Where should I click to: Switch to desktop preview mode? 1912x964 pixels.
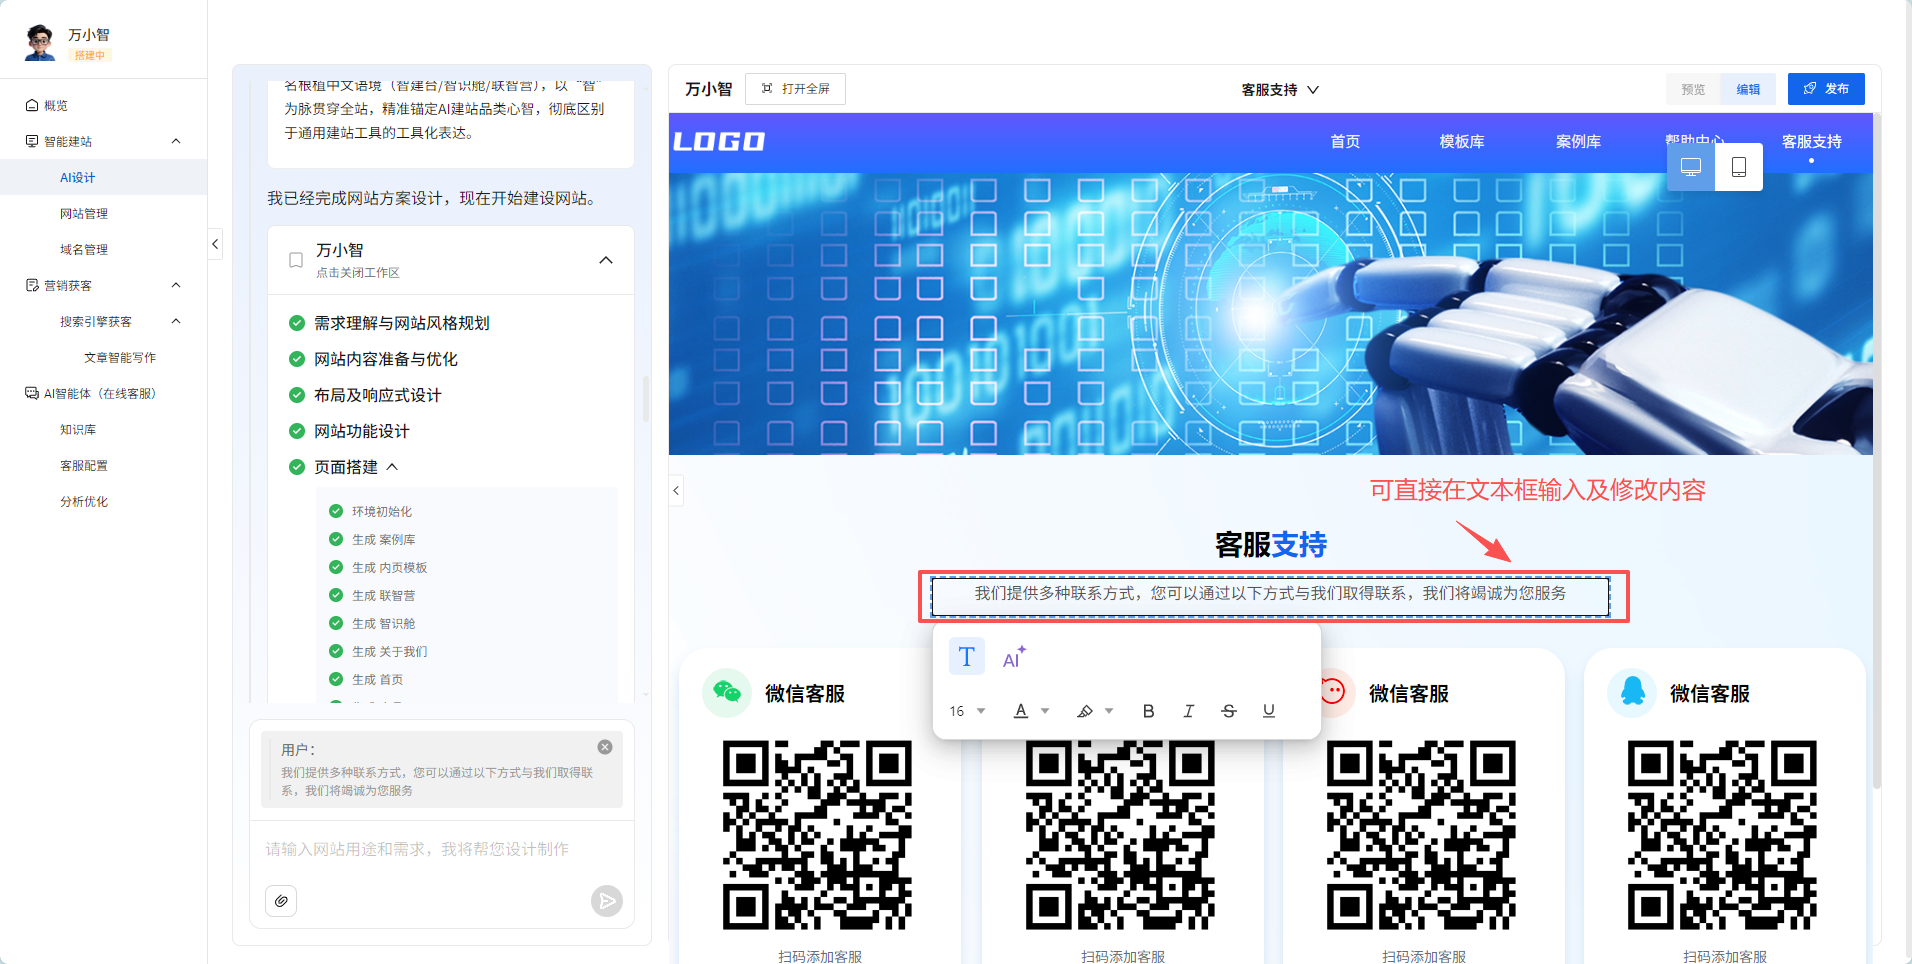(x=1691, y=167)
